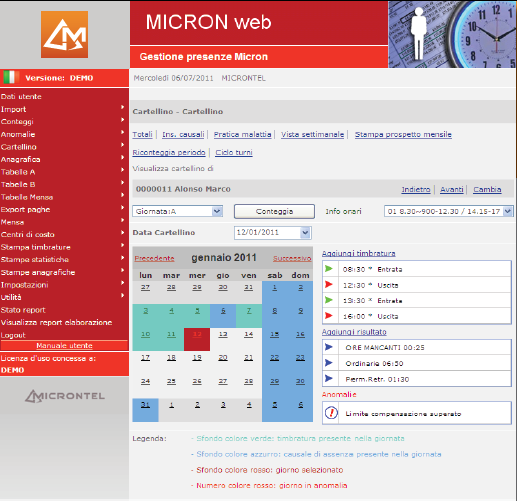Open the Cartellino menu item

(19, 147)
